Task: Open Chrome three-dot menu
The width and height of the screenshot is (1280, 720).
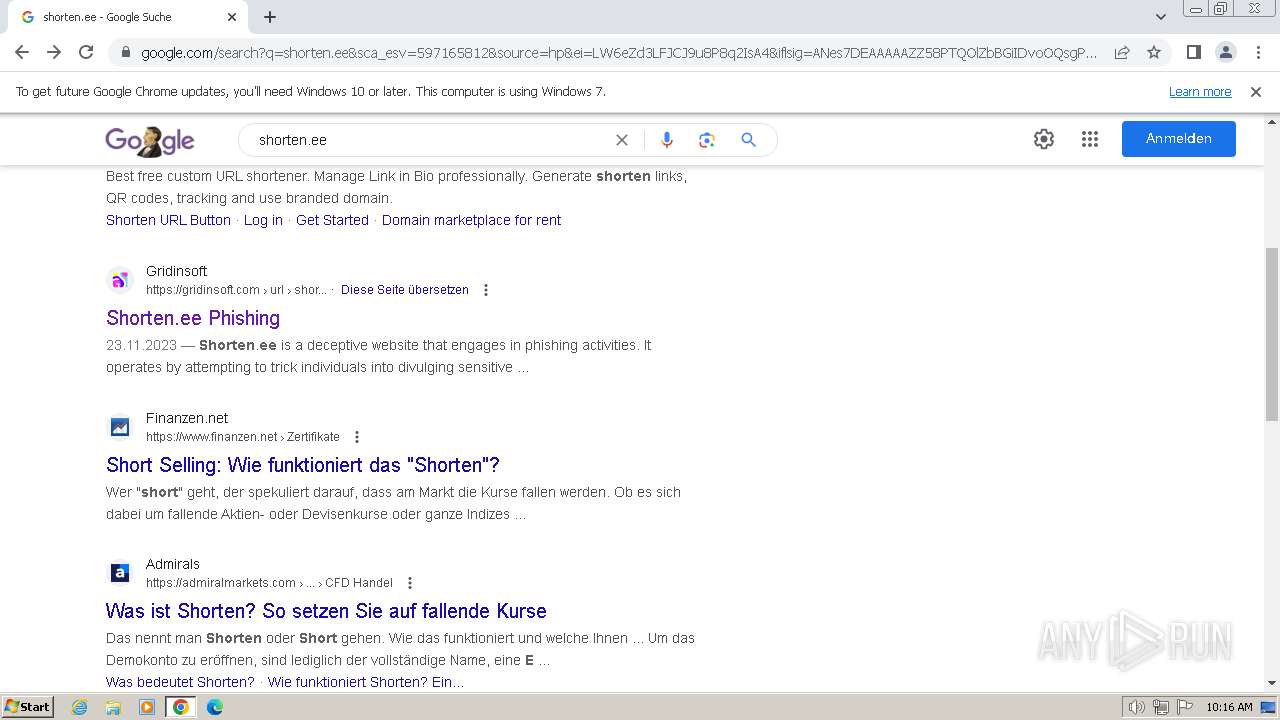Action: click(1258, 52)
